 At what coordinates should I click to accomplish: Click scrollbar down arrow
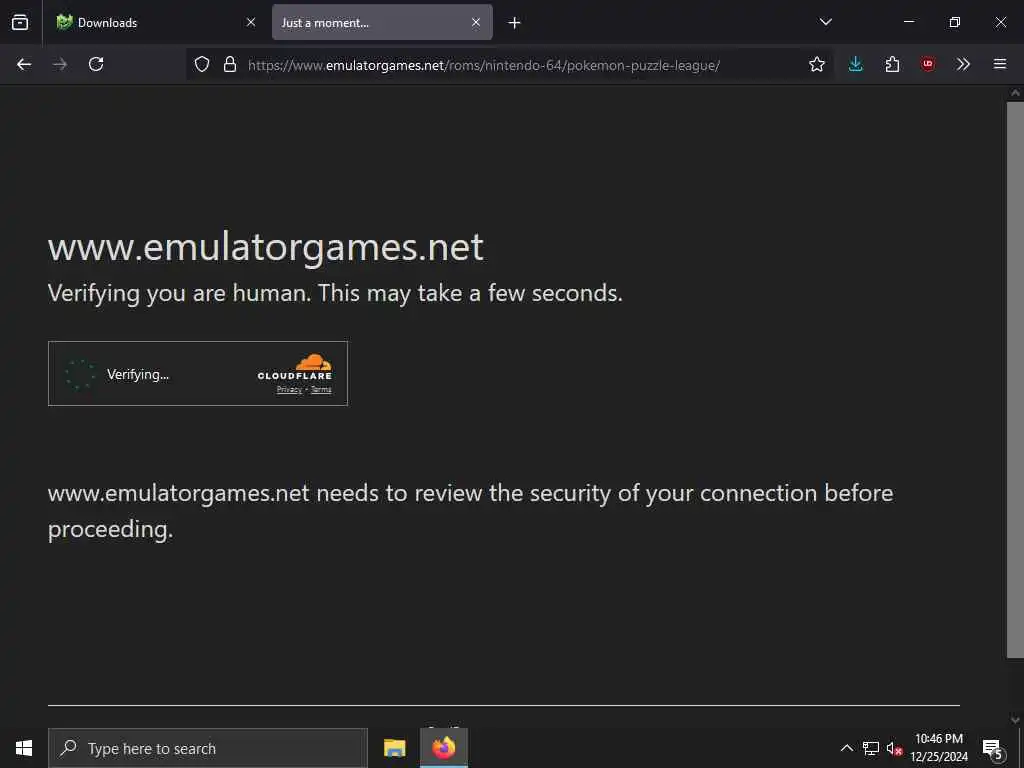tap(1015, 720)
